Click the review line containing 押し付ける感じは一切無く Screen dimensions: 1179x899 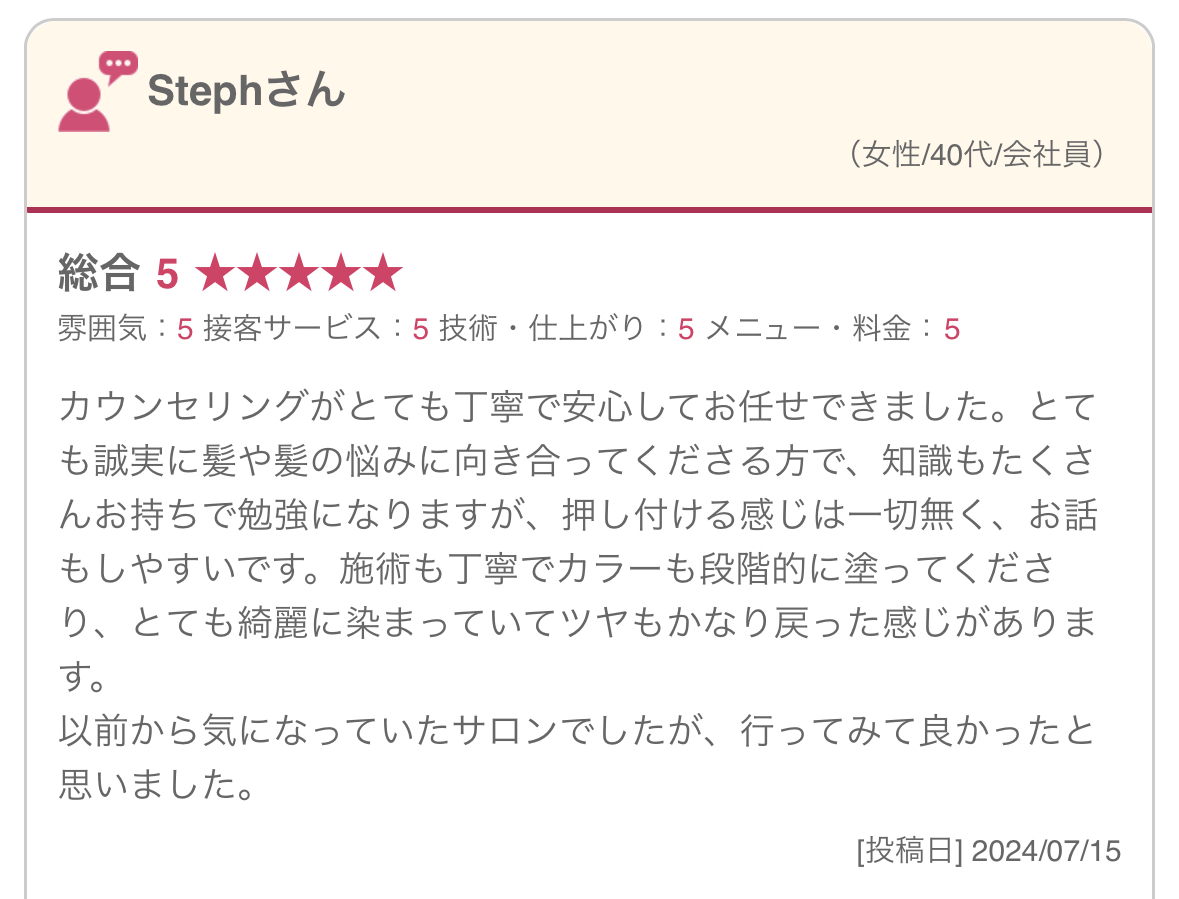coord(578,516)
